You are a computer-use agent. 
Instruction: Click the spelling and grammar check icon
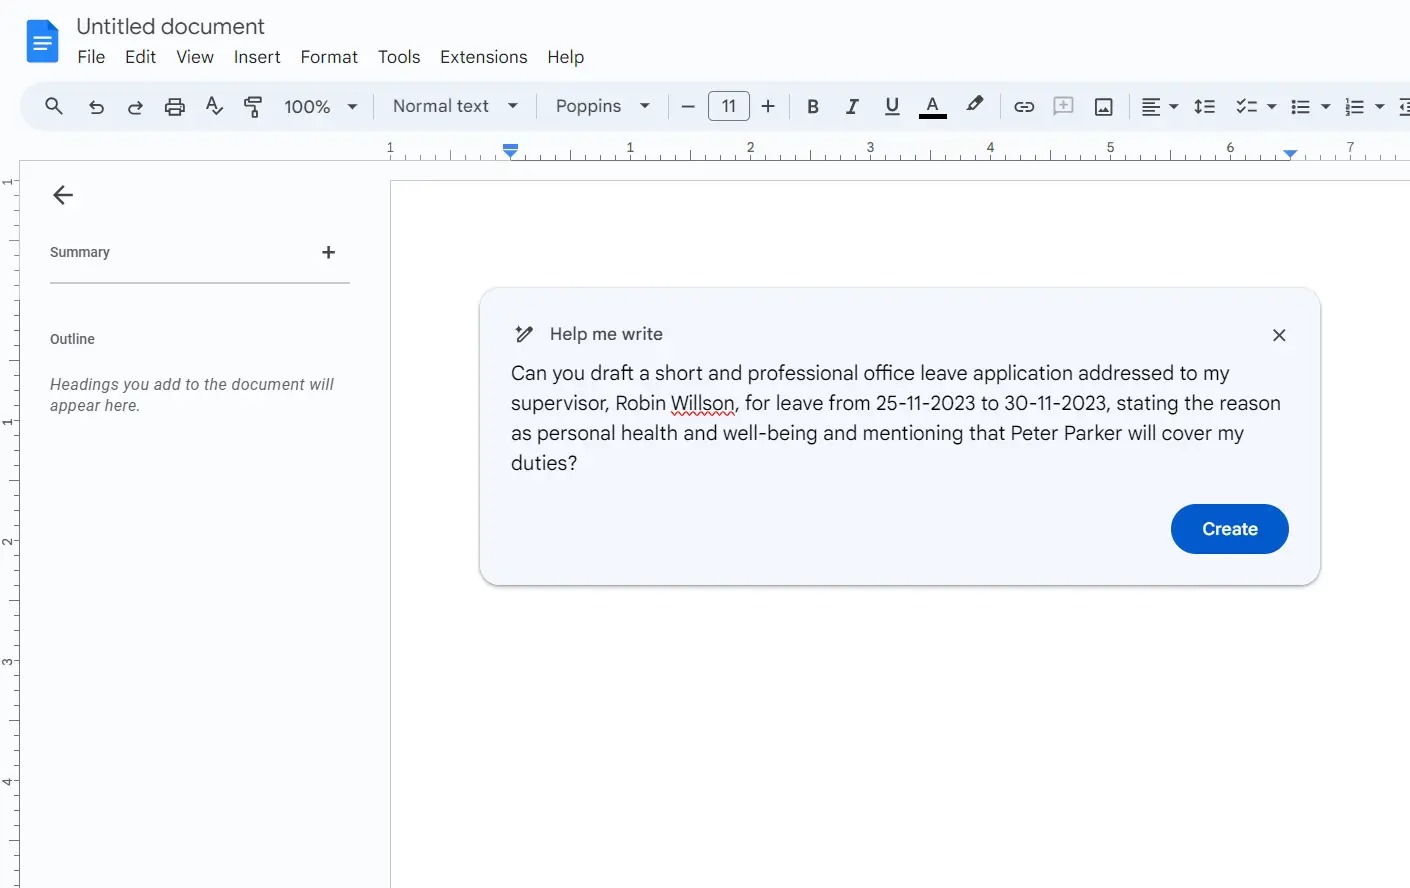tap(214, 107)
